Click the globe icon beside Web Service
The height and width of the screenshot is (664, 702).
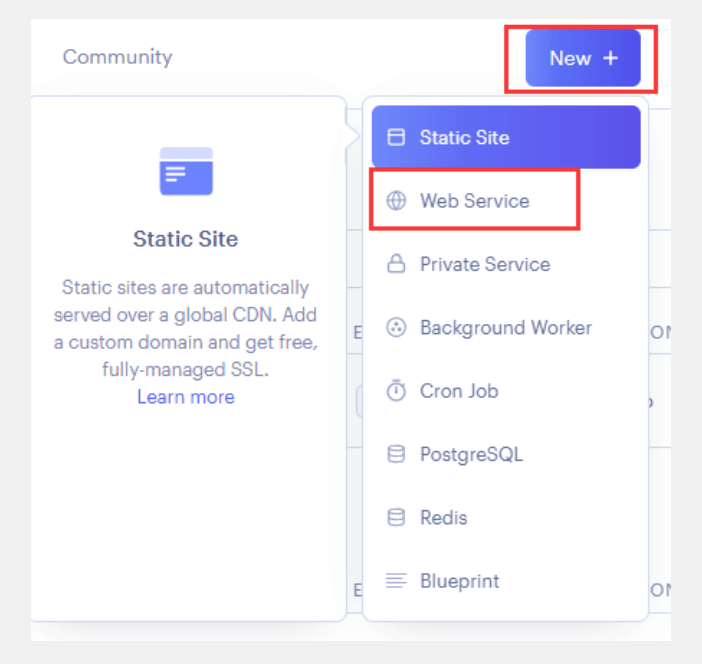397,201
